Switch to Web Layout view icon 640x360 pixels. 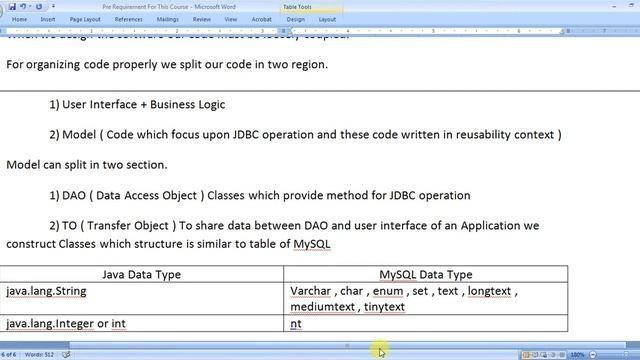pyautogui.click(x=544, y=355)
